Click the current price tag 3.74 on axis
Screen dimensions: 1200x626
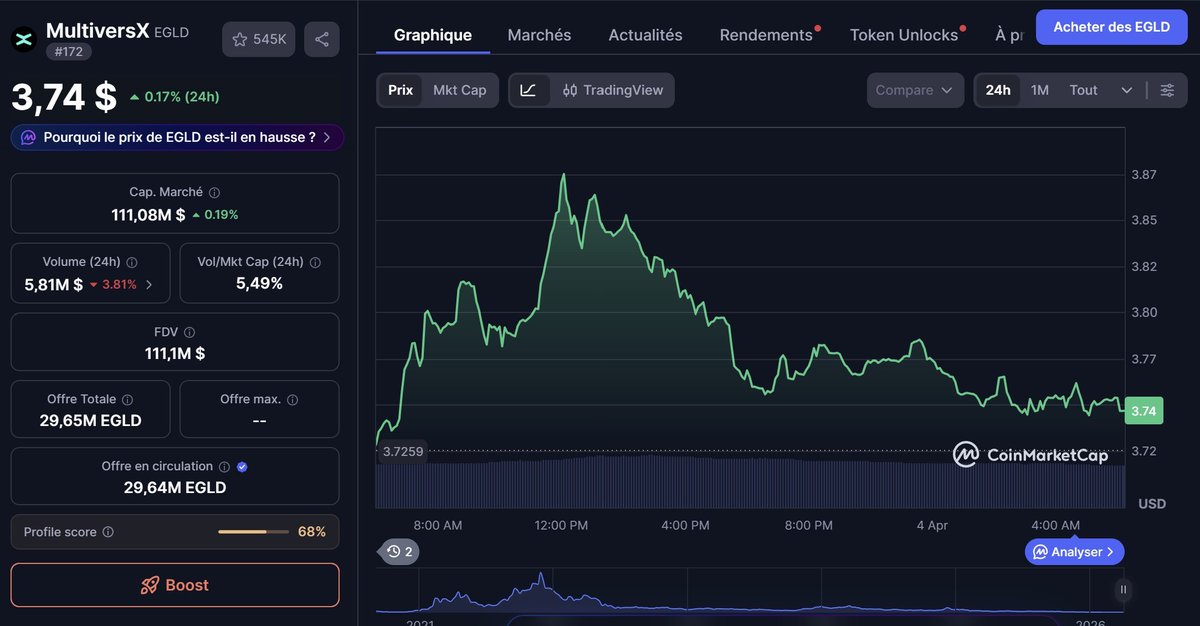[x=1144, y=411]
